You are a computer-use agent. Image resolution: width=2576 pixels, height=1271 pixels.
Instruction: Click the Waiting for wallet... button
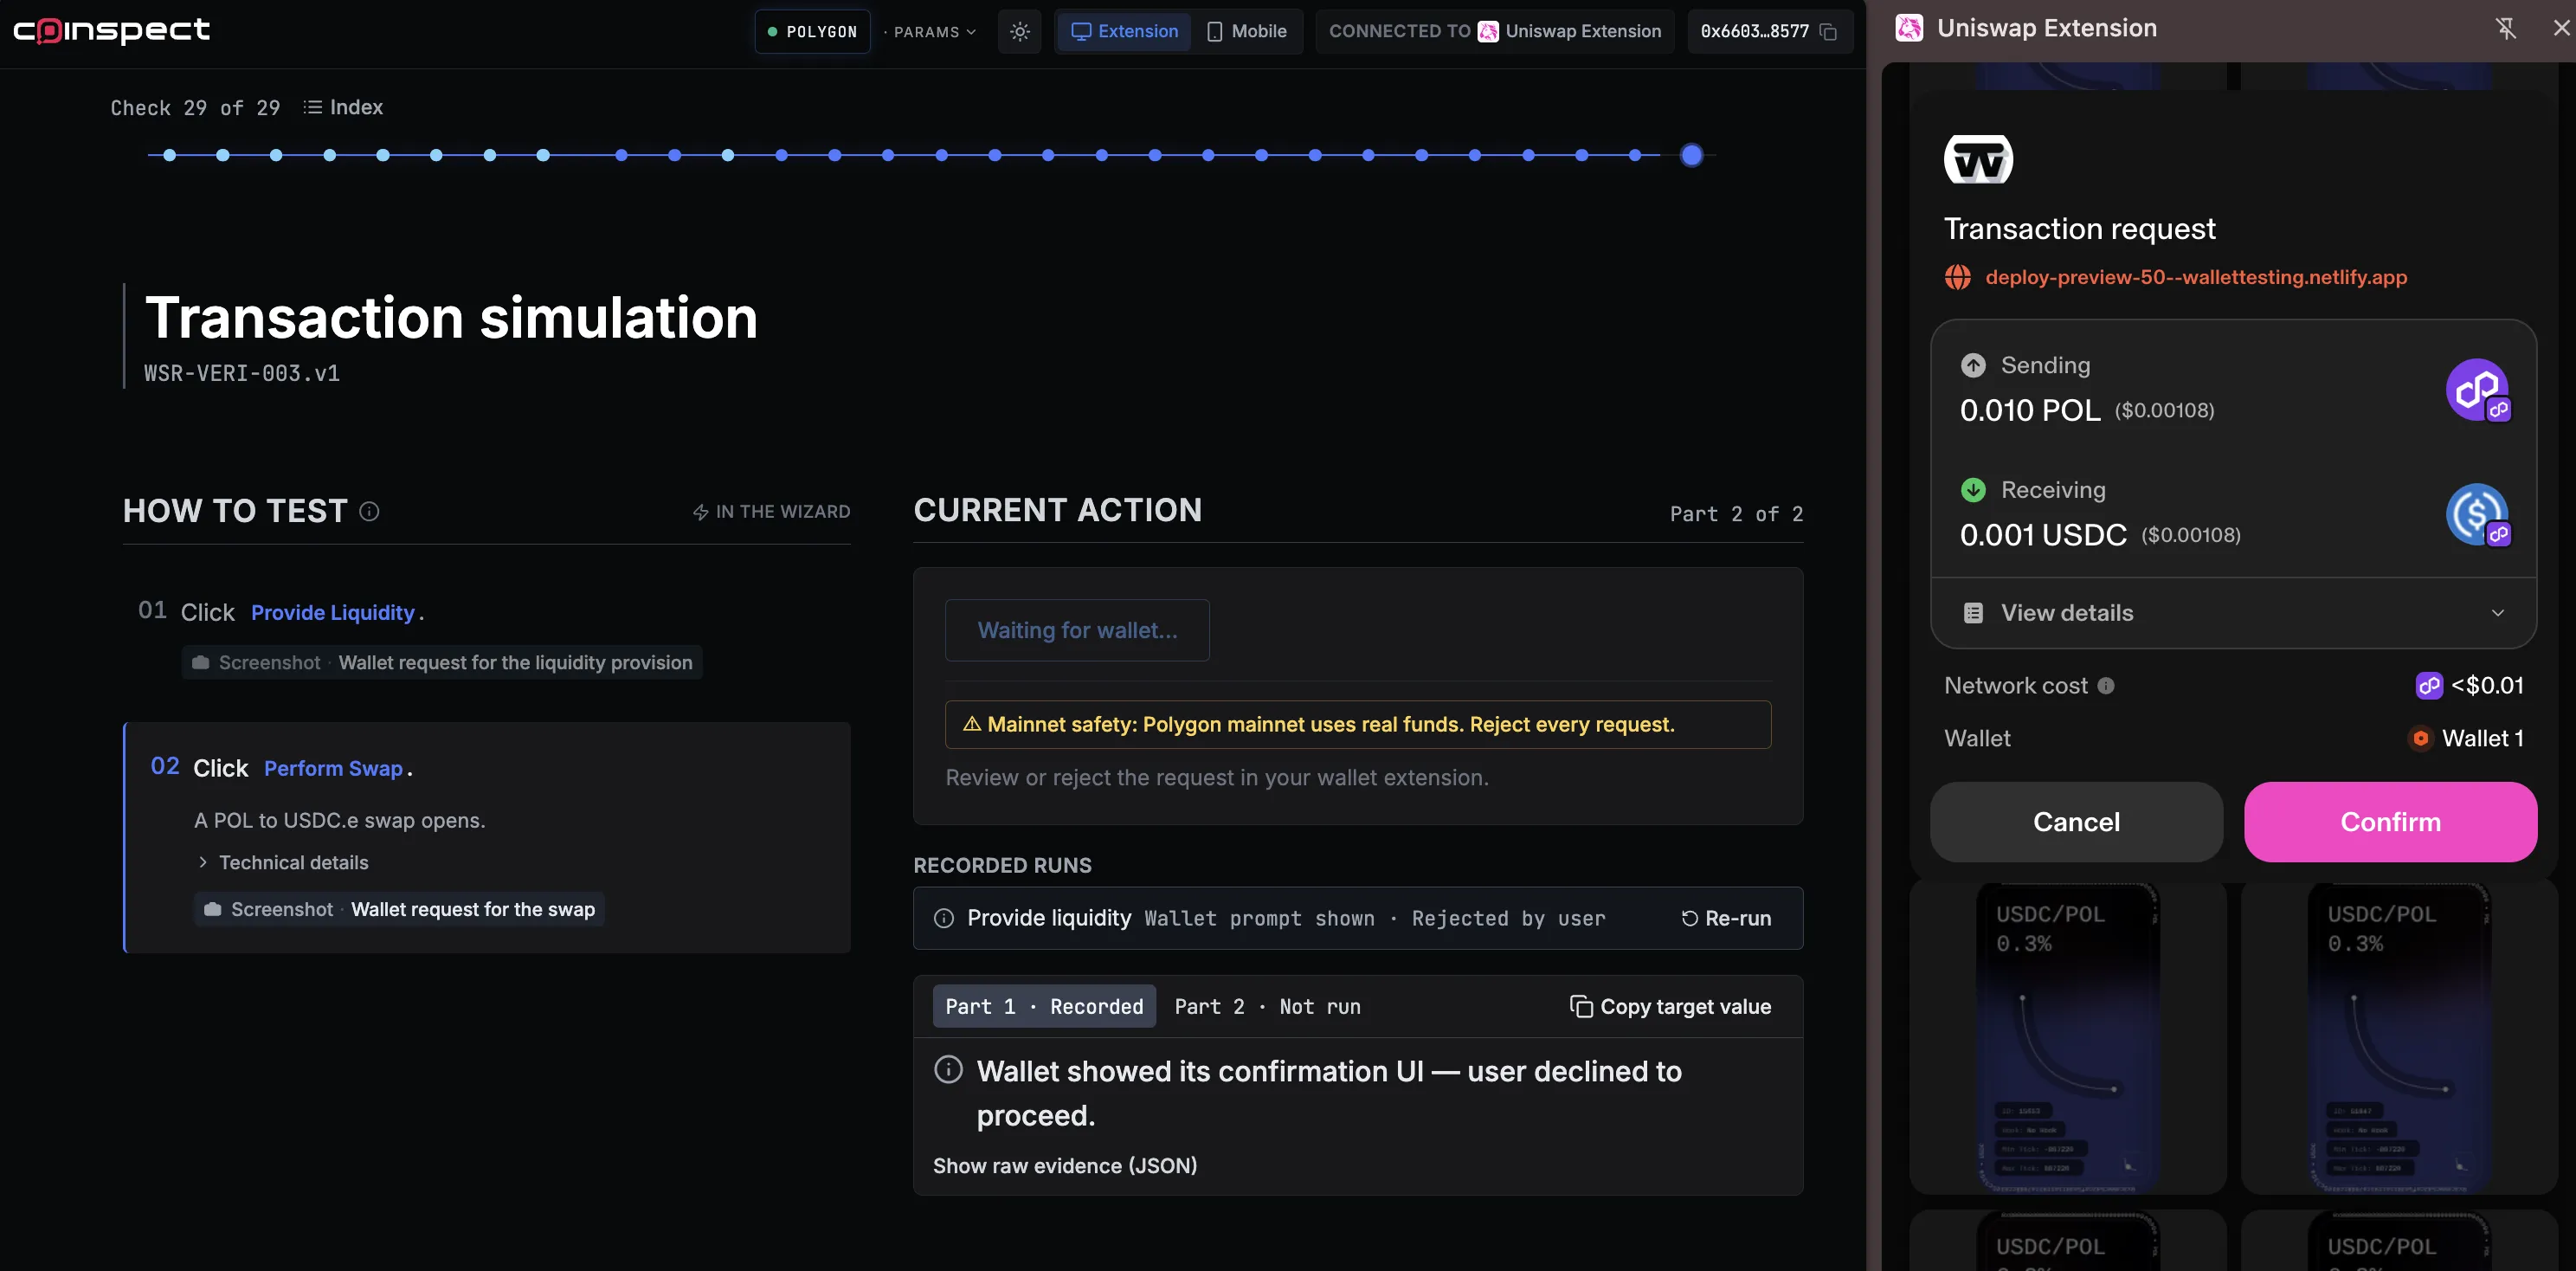1077,630
